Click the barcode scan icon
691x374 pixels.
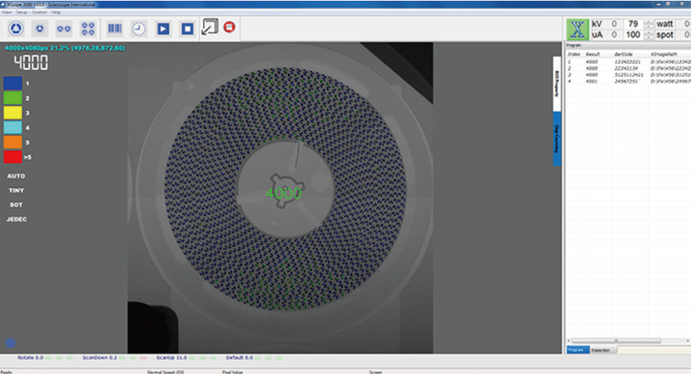pos(115,28)
